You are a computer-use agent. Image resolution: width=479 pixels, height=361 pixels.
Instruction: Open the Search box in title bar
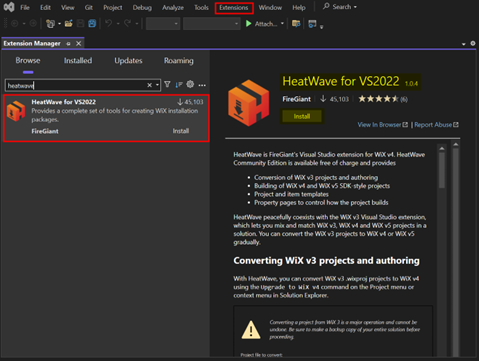[x=340, y=7]
